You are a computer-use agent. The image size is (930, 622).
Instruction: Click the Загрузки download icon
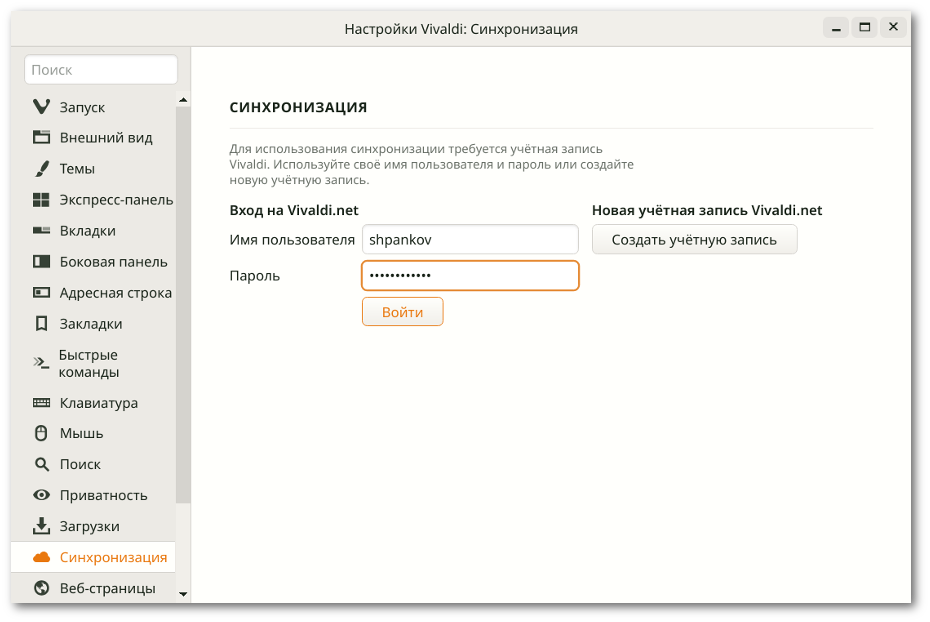pyautogui.click(x=42, y=526)
